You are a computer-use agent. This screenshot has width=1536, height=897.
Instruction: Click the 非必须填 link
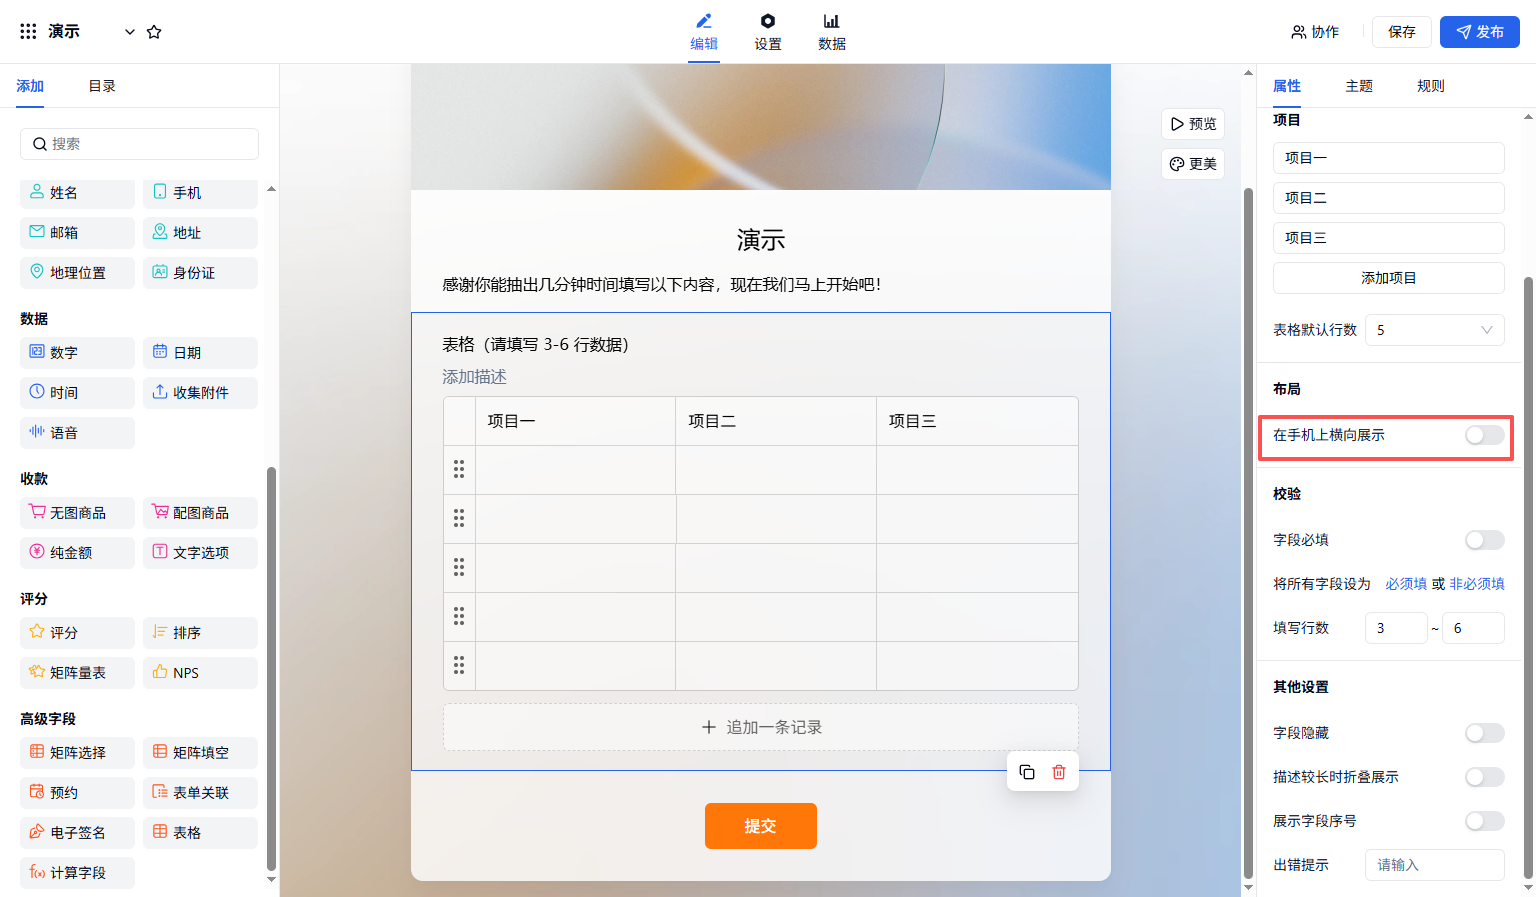coord(1477,584)
